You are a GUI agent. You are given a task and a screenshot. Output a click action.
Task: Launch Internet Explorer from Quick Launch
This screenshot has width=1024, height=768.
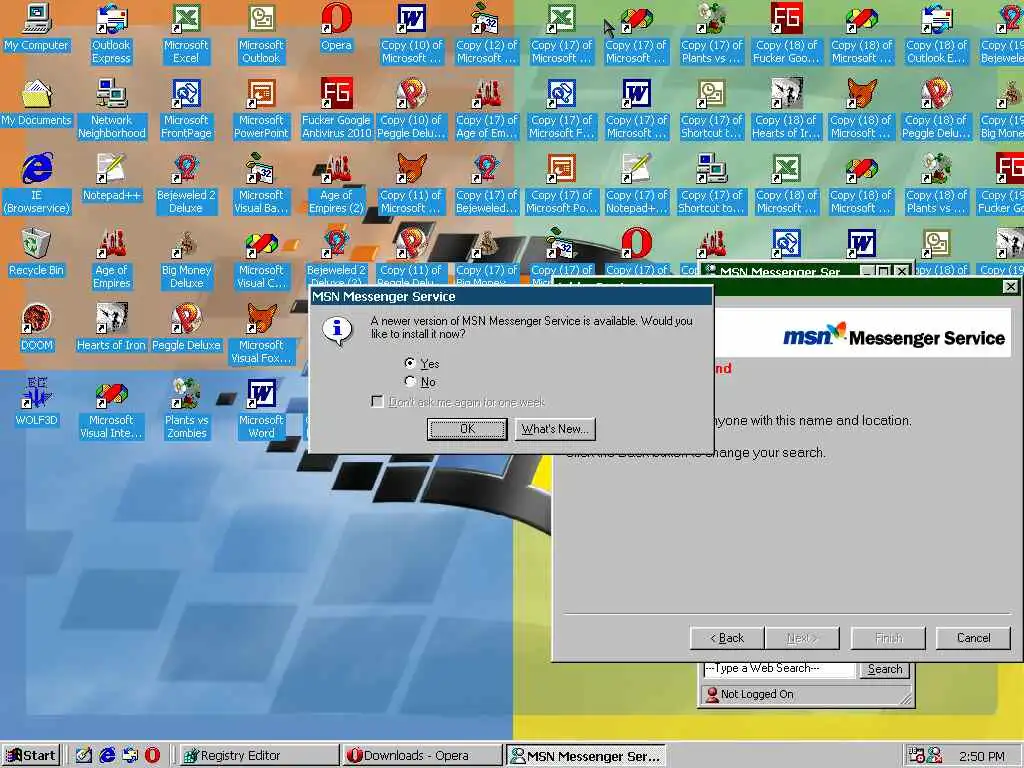tap(107, 756)
